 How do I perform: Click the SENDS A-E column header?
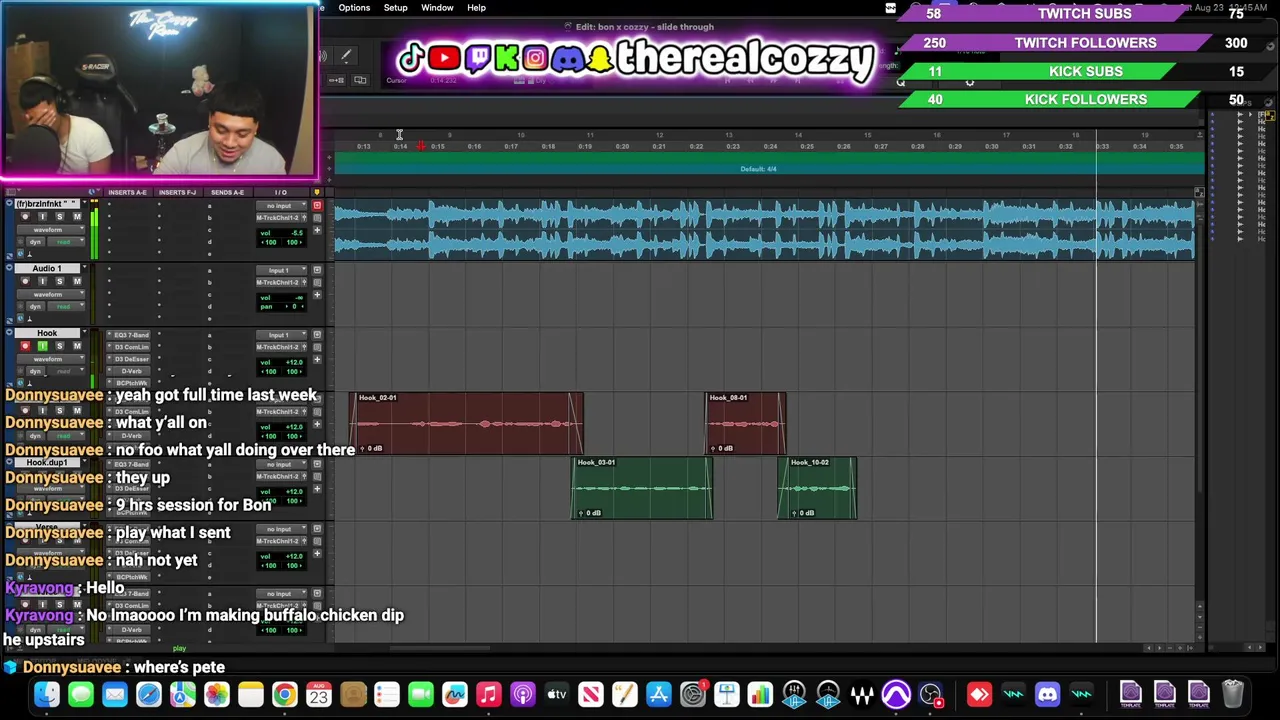227,192
